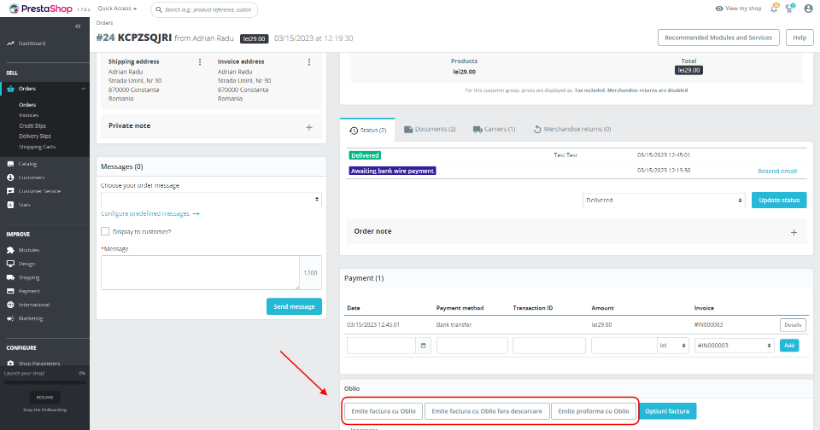Open Invoice address options menu

click(x=309, y=62)
